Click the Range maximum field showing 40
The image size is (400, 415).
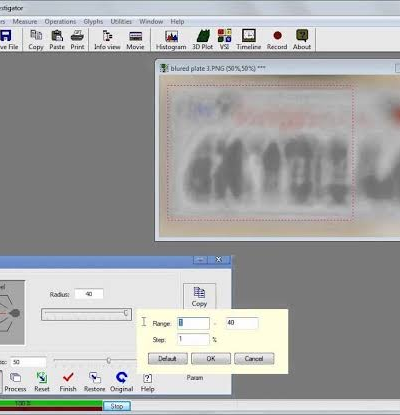pos(242,323)
